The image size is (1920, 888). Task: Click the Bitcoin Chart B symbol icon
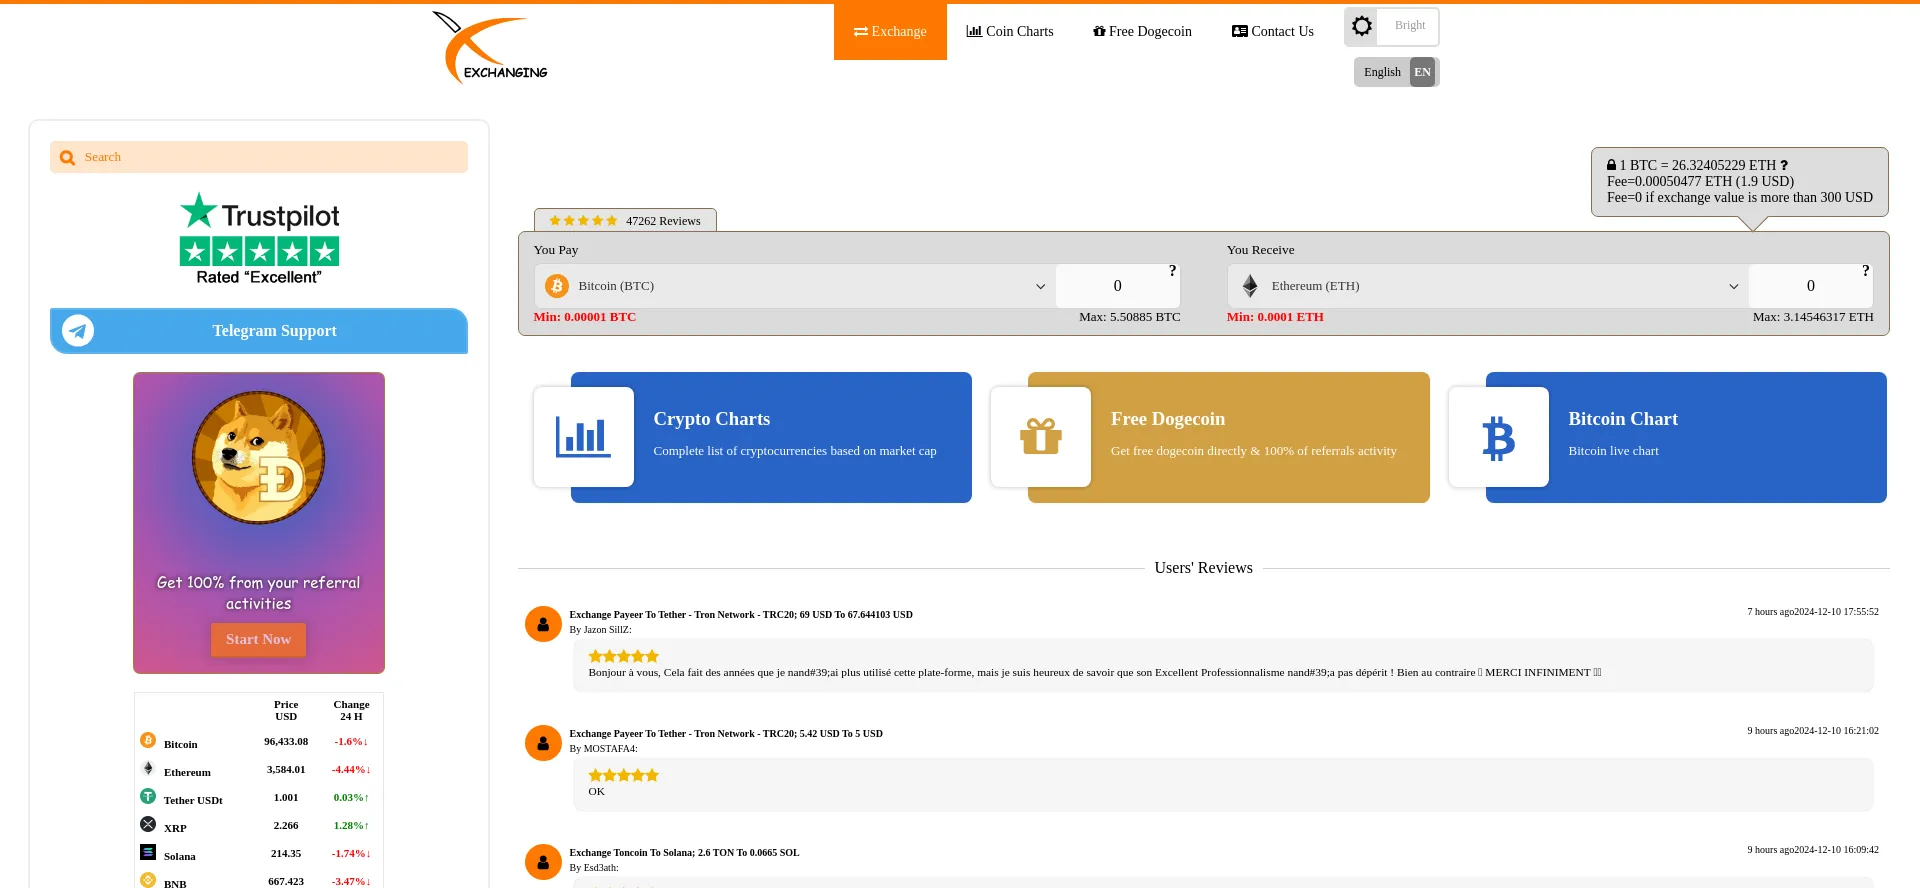(1498, 437)
